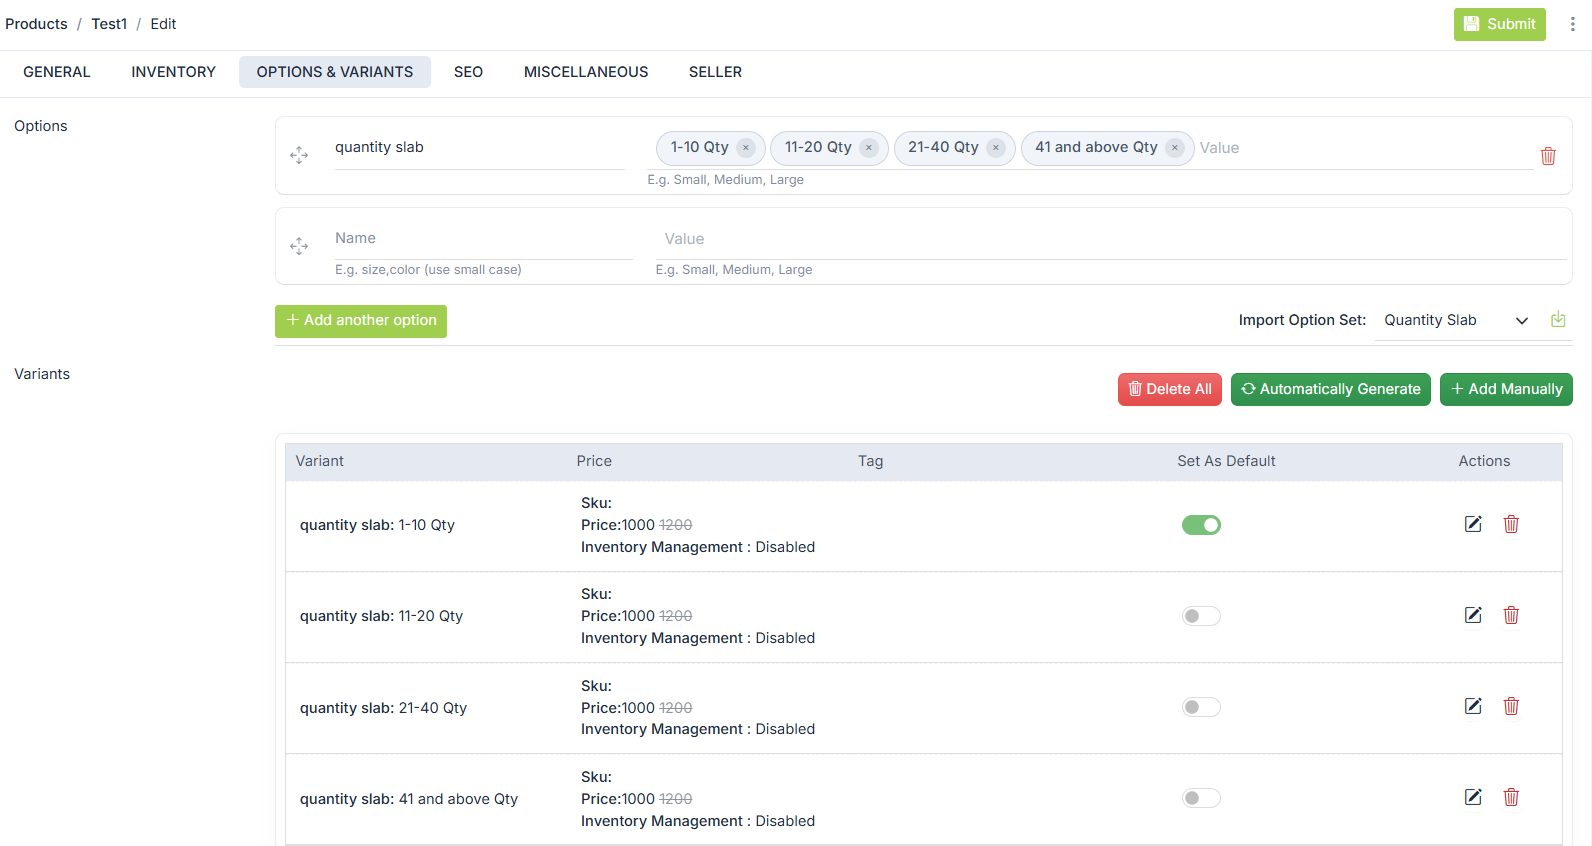
Task: Open the three-dot more options menu
Action: click(x=1572, y=24)
